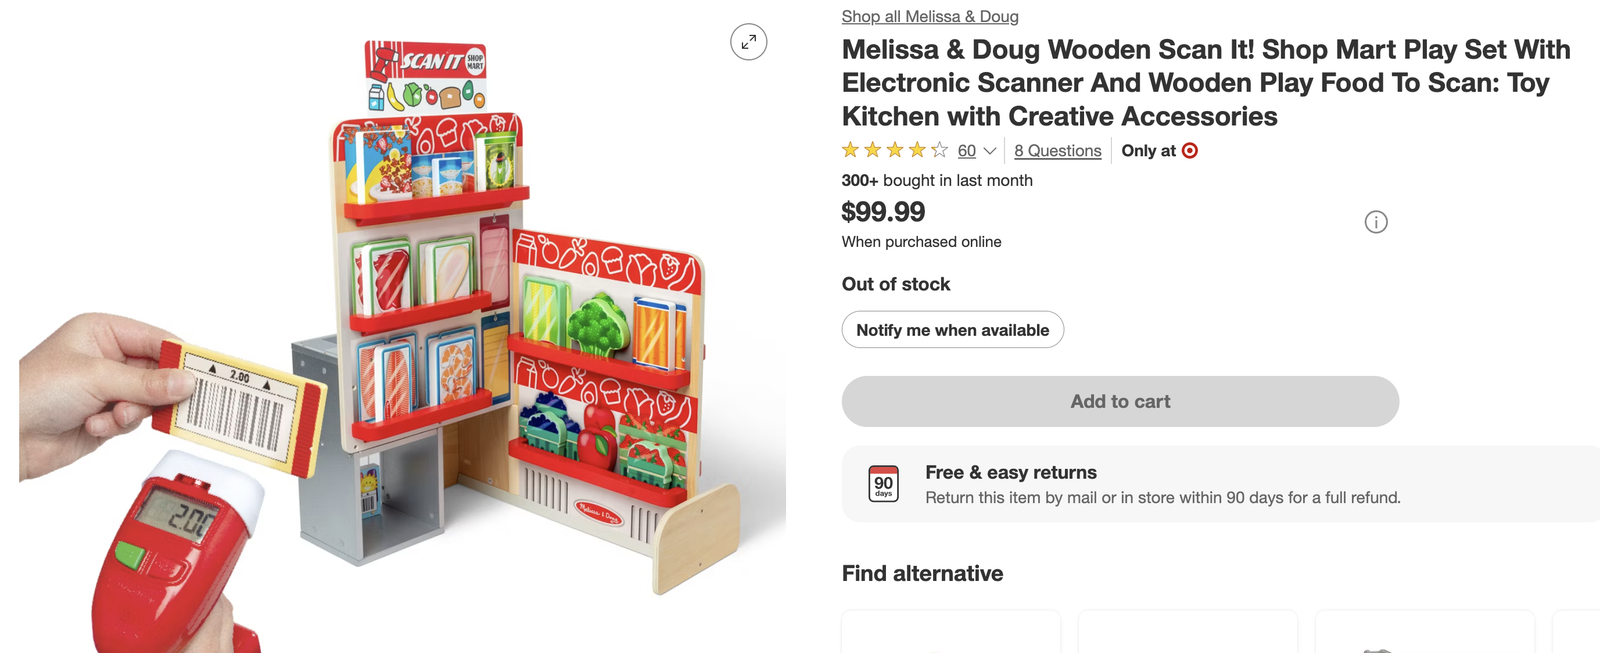This screenshot has height=653, width=1600.
Task: Click the Only at label text
Action: pos(1148,151)
